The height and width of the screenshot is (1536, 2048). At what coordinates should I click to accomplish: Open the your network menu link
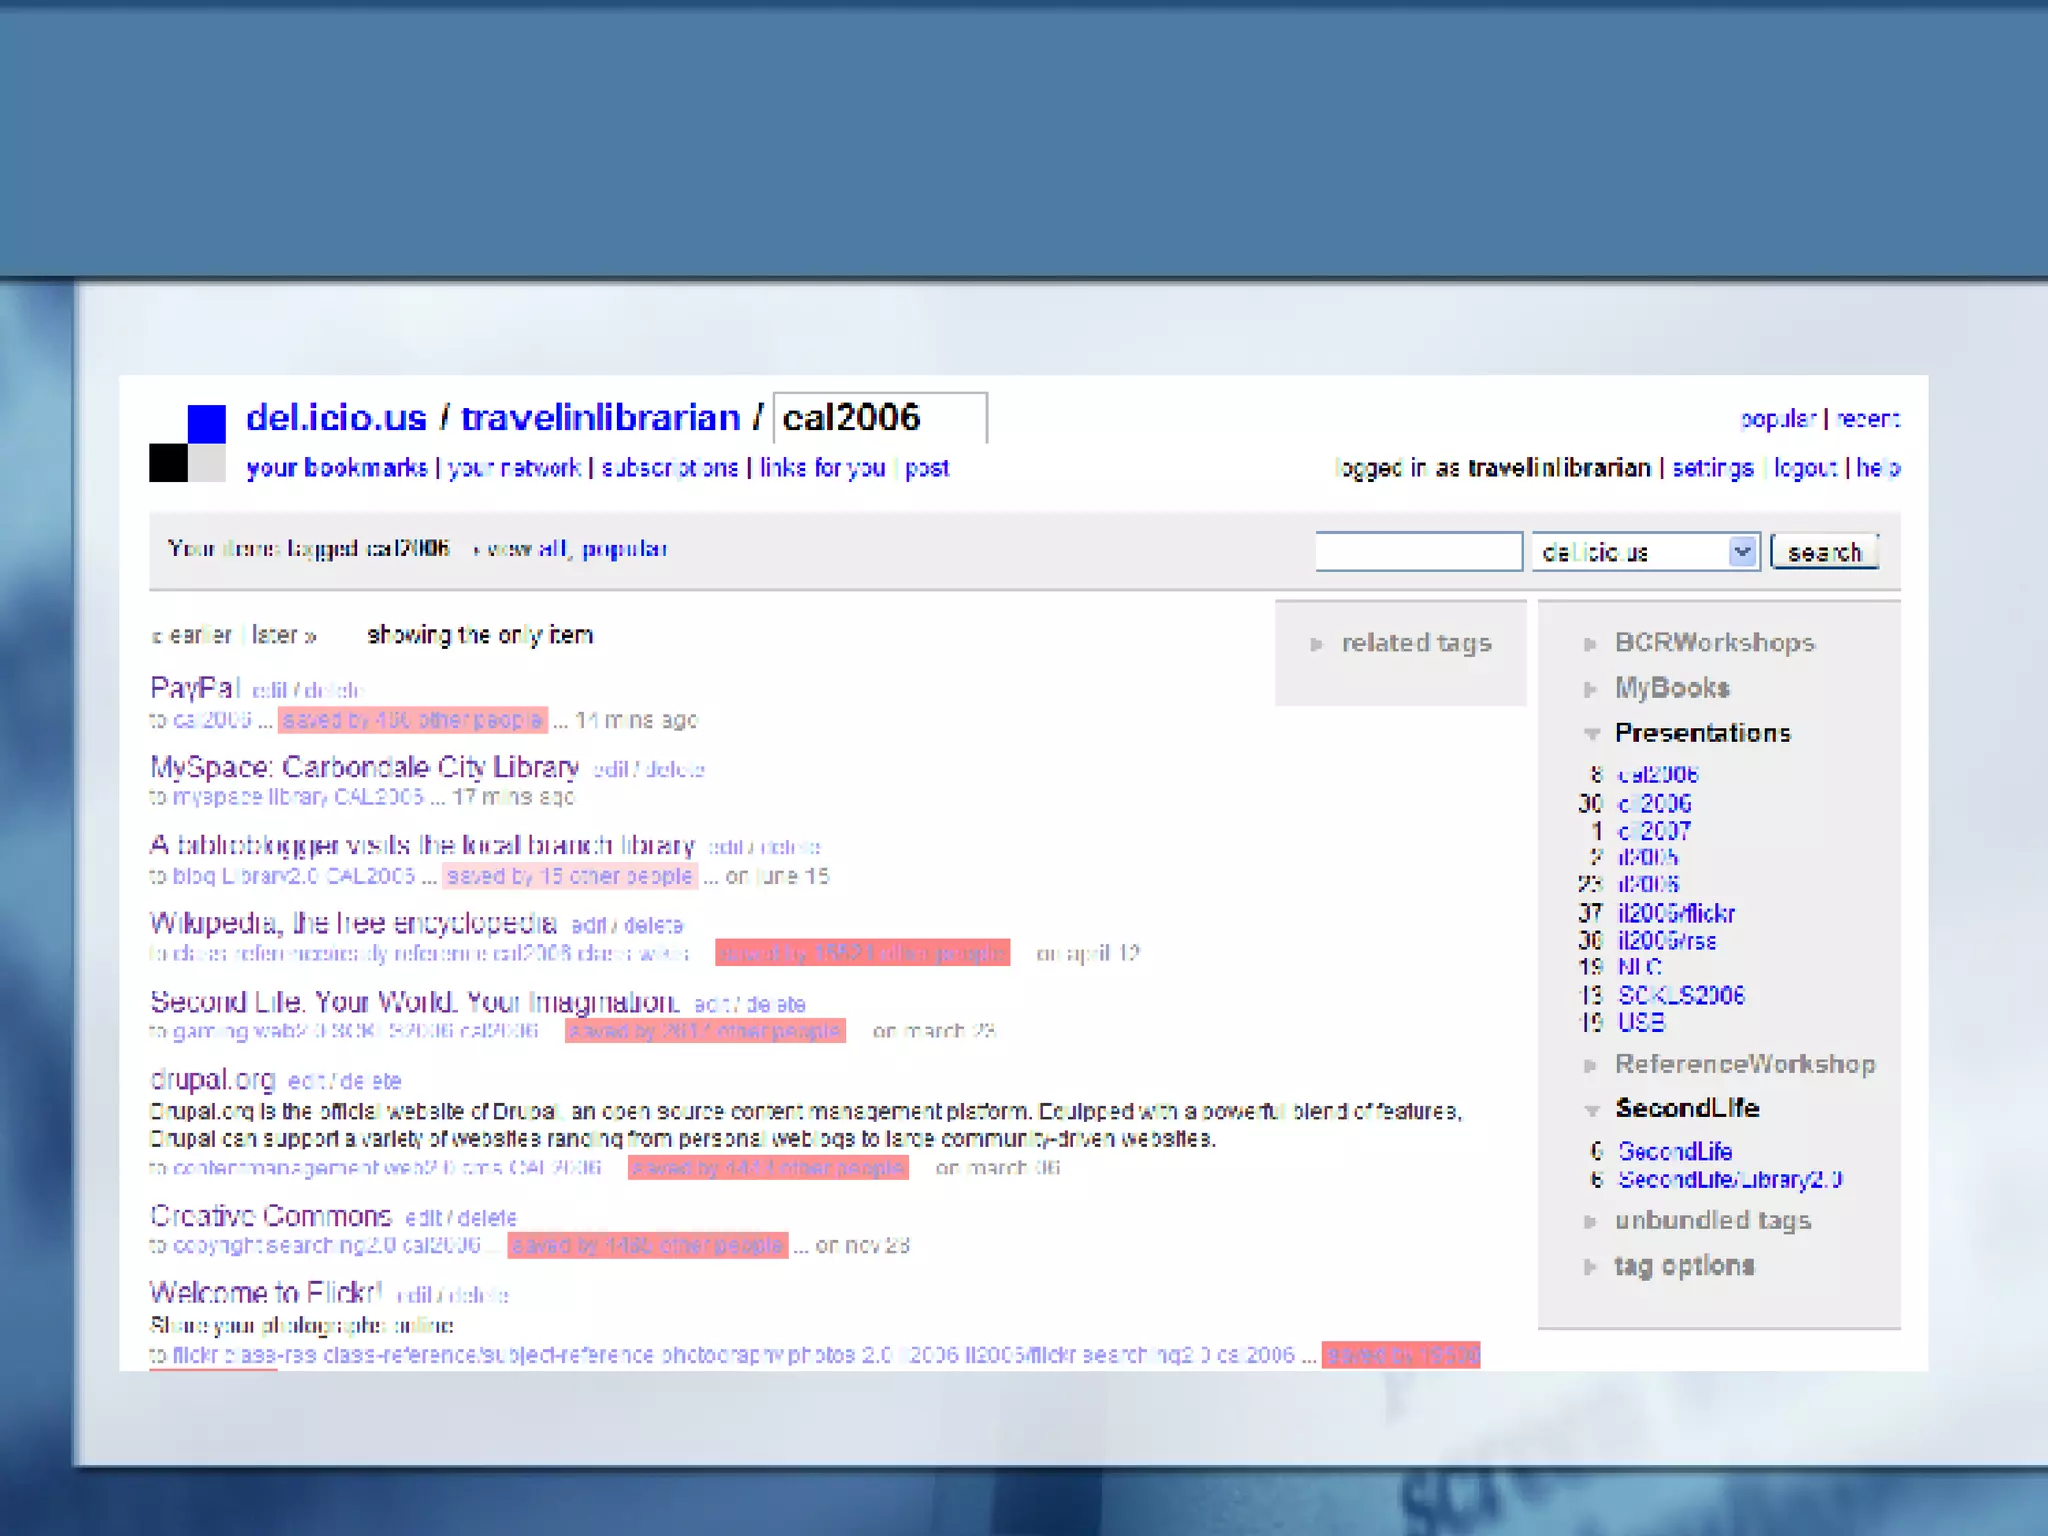[x=514, y=468]
